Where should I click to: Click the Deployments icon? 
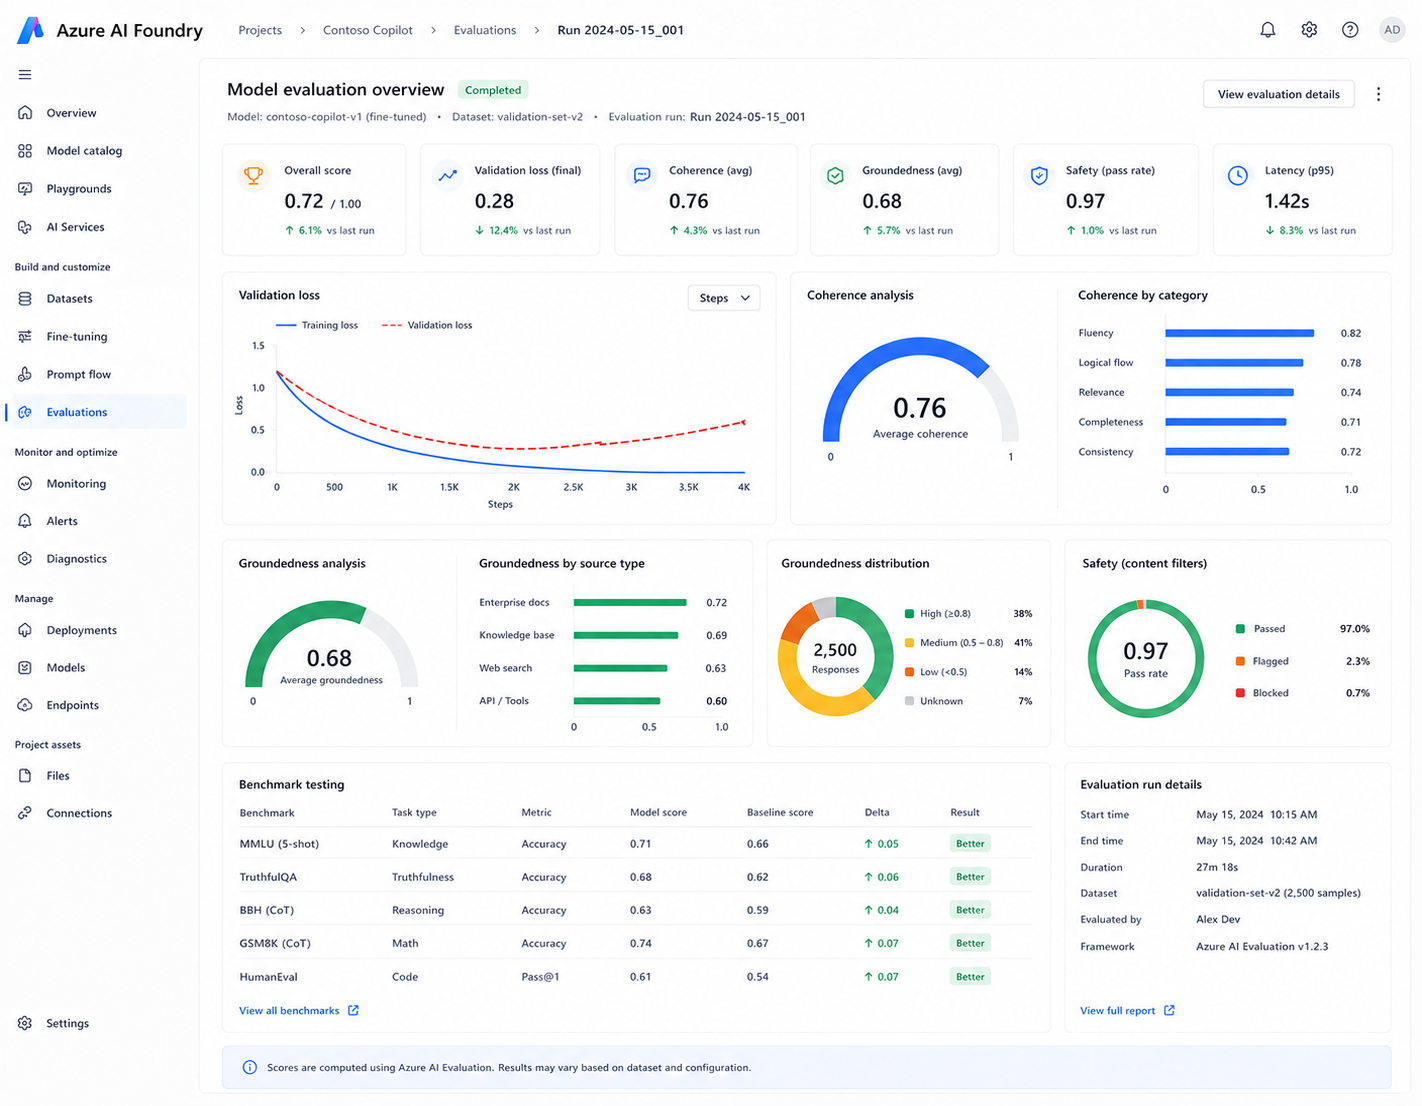(25, 630)
